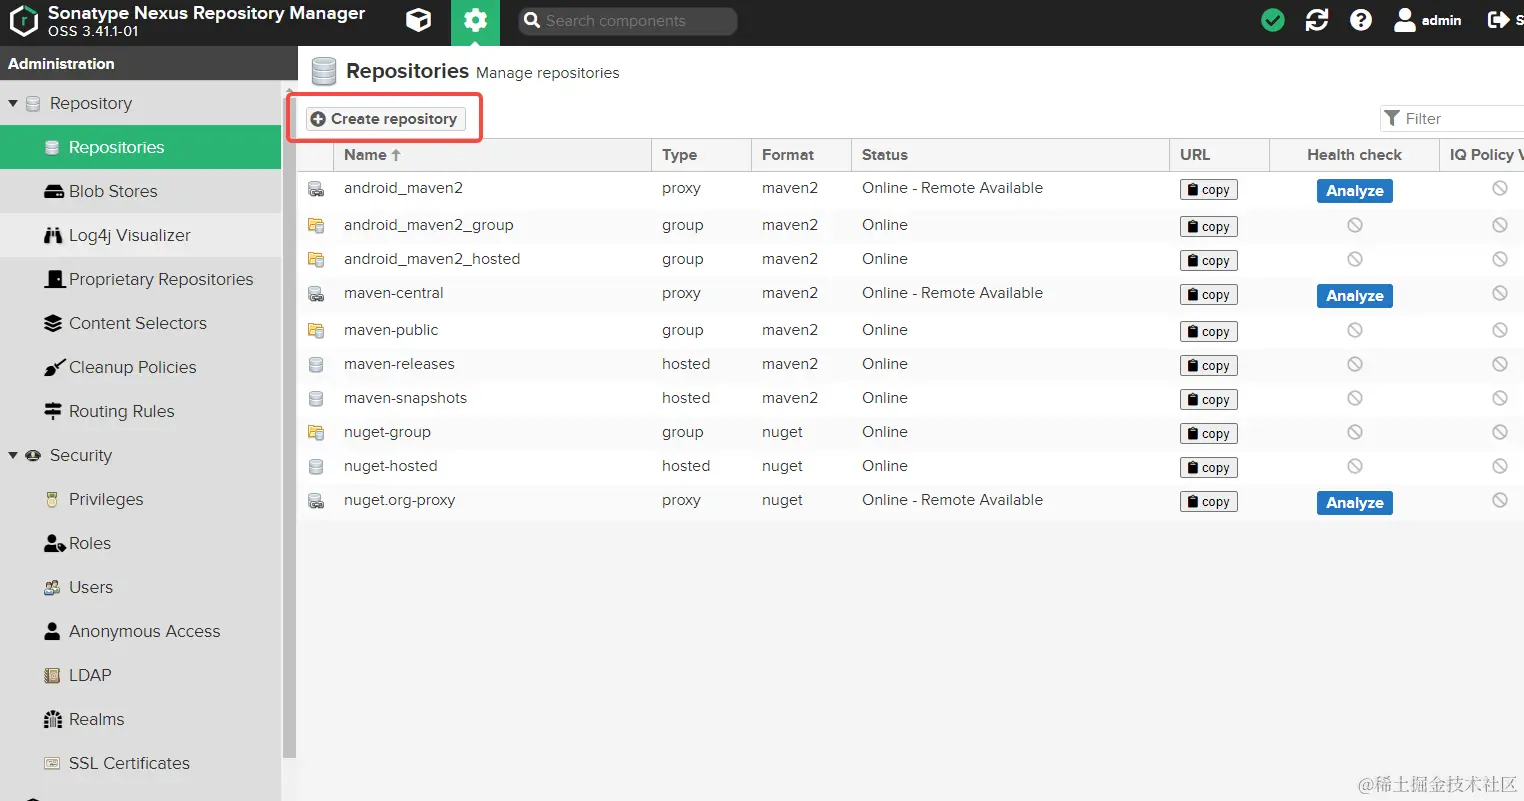Click hosted icon of maven-releases row
The width and height of the screenshot is (1524, 801).
316,365
